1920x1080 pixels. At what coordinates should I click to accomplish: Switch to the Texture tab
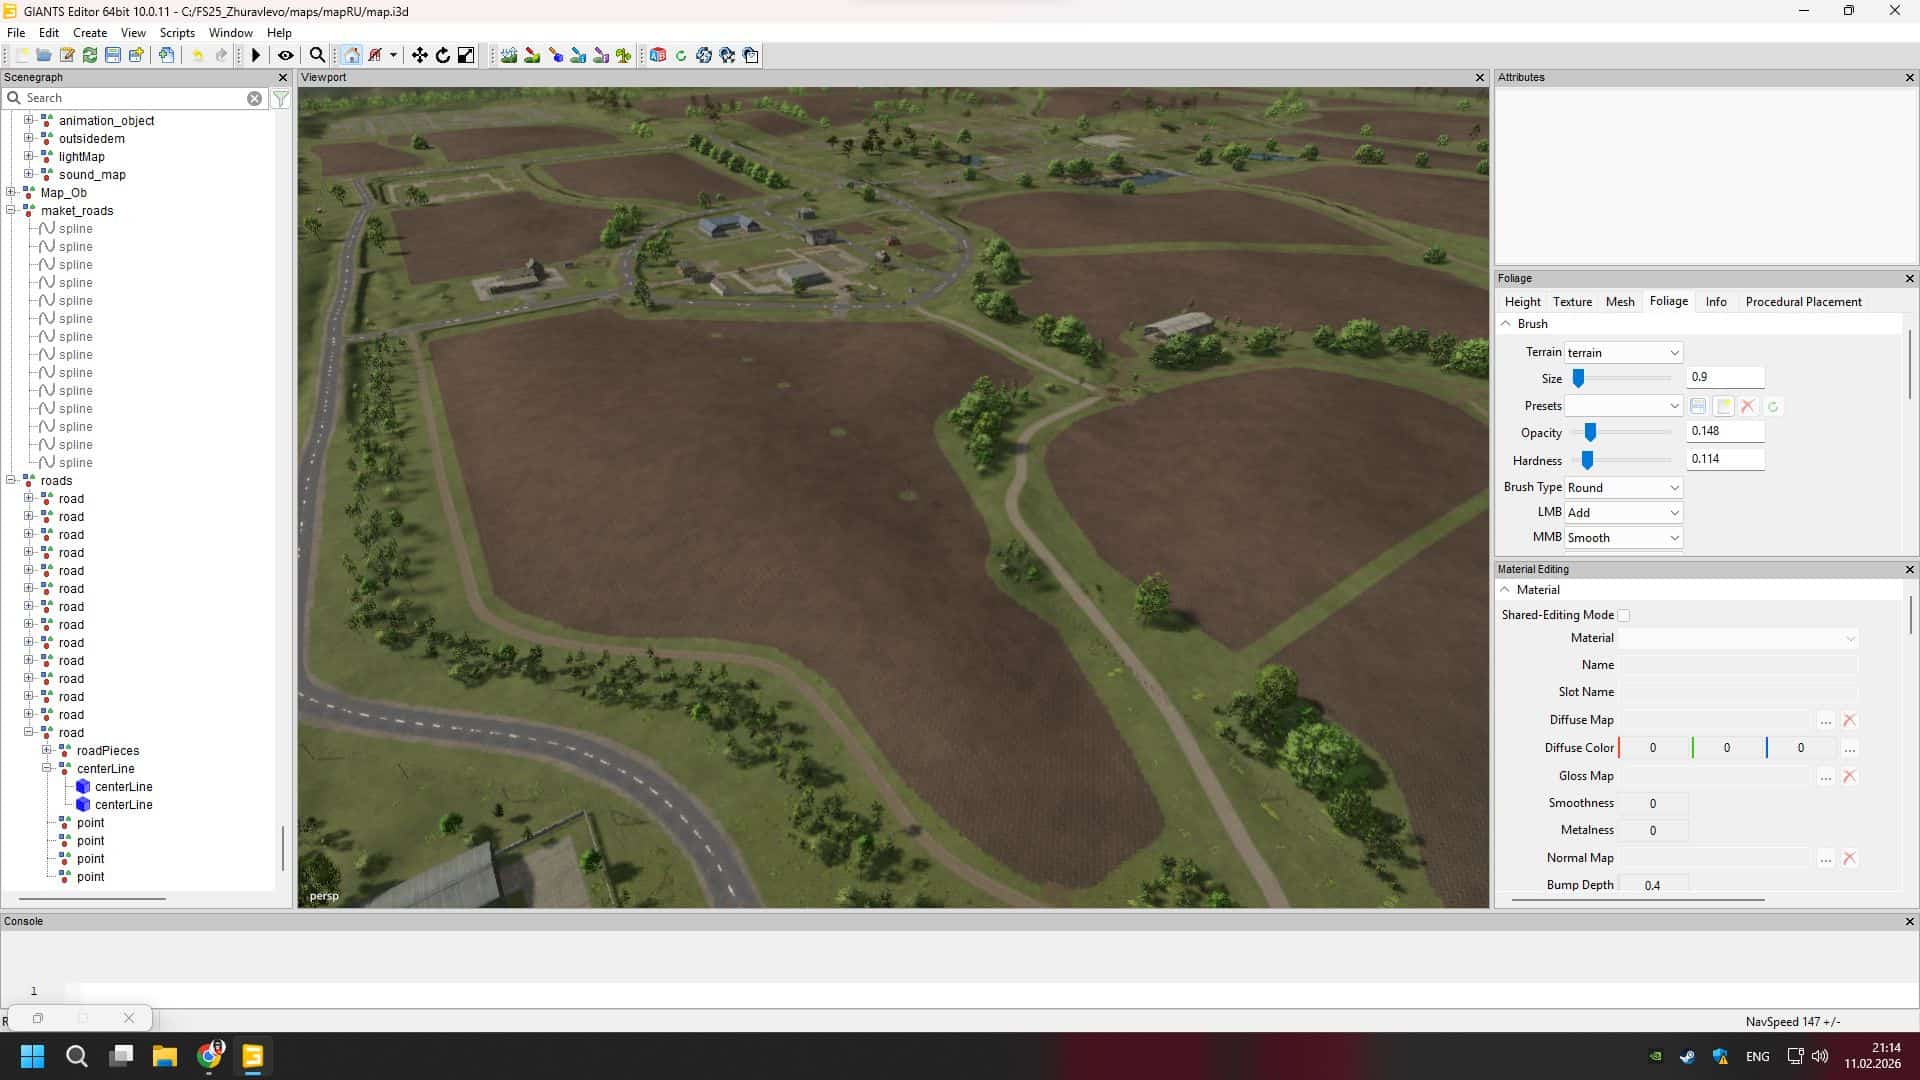coord(1572,302)
